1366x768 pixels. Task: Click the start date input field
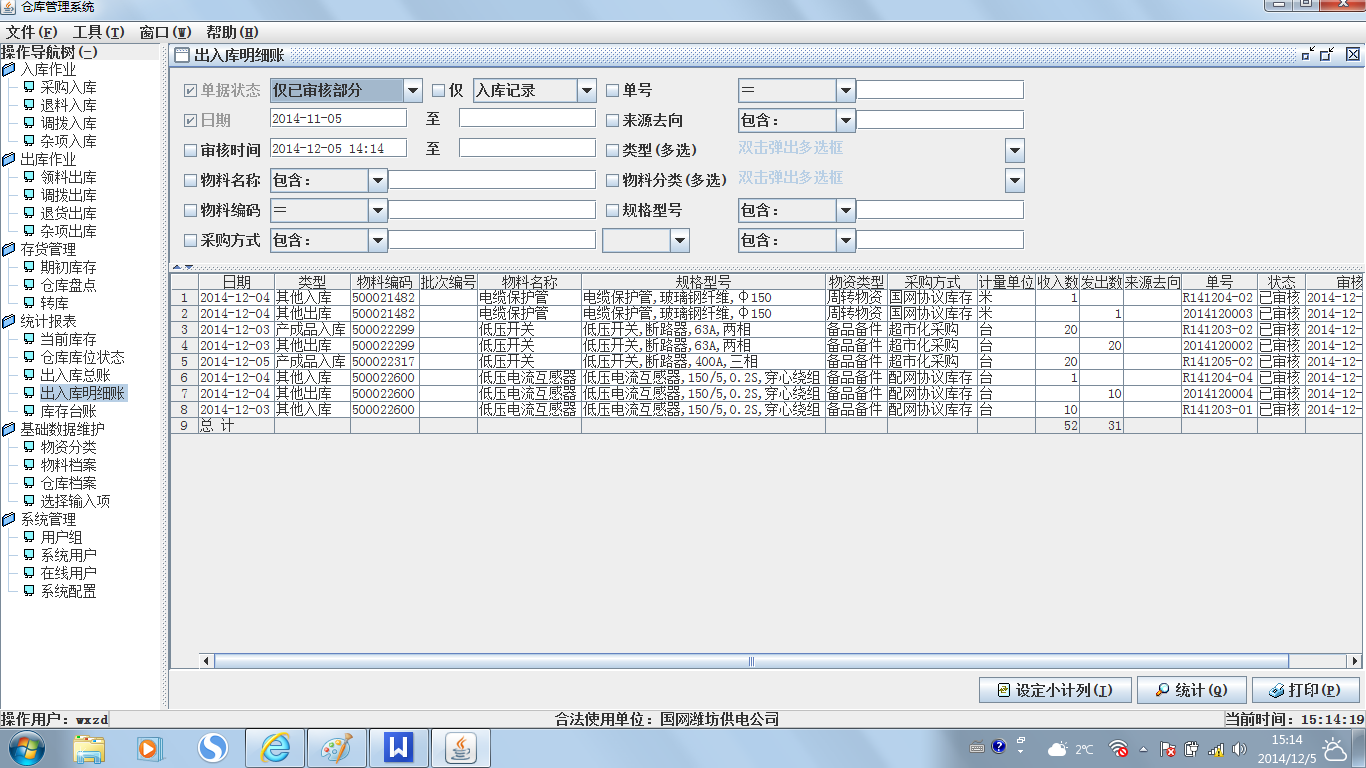click(x=338, y=118)
